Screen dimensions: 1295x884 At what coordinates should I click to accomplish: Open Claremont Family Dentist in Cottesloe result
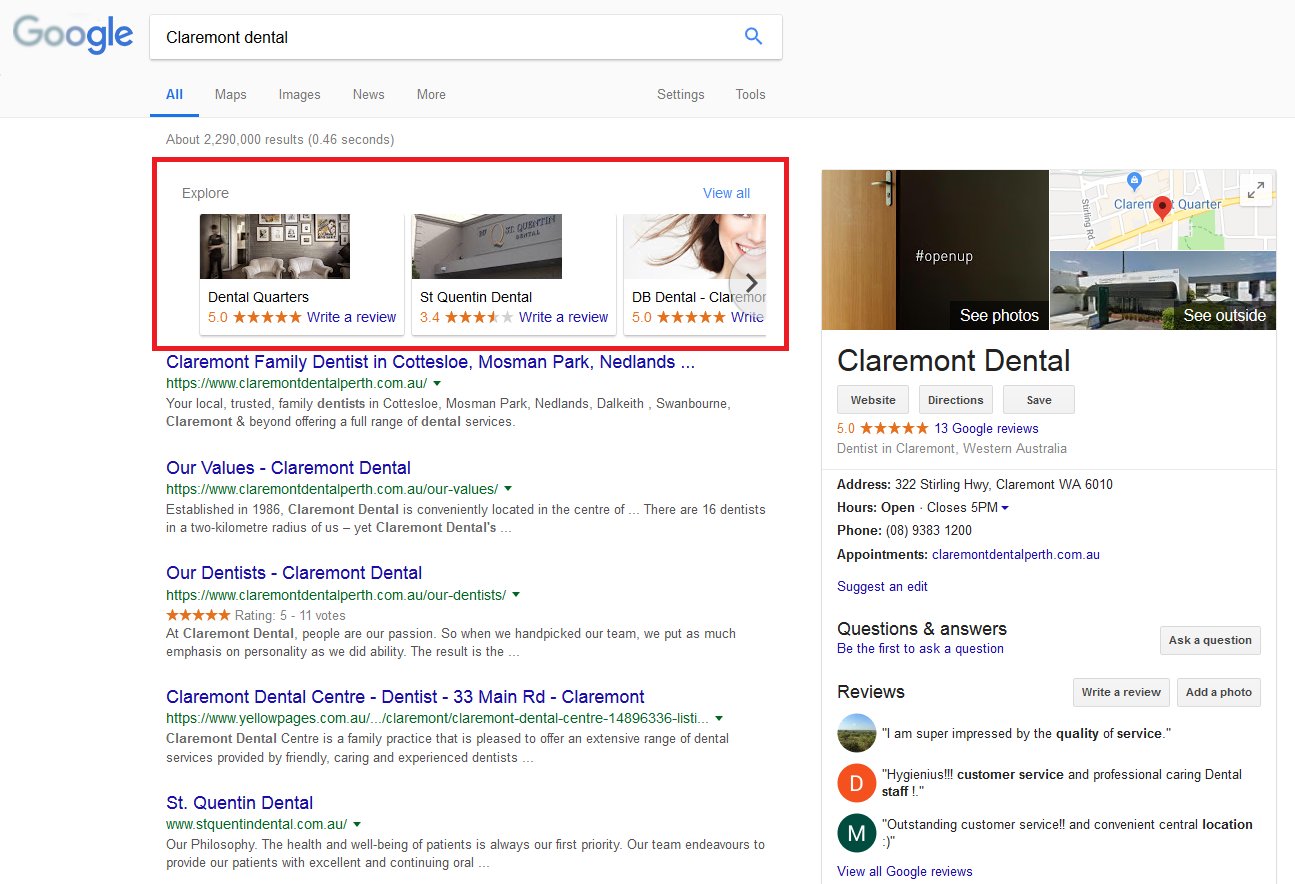point(430,362)
